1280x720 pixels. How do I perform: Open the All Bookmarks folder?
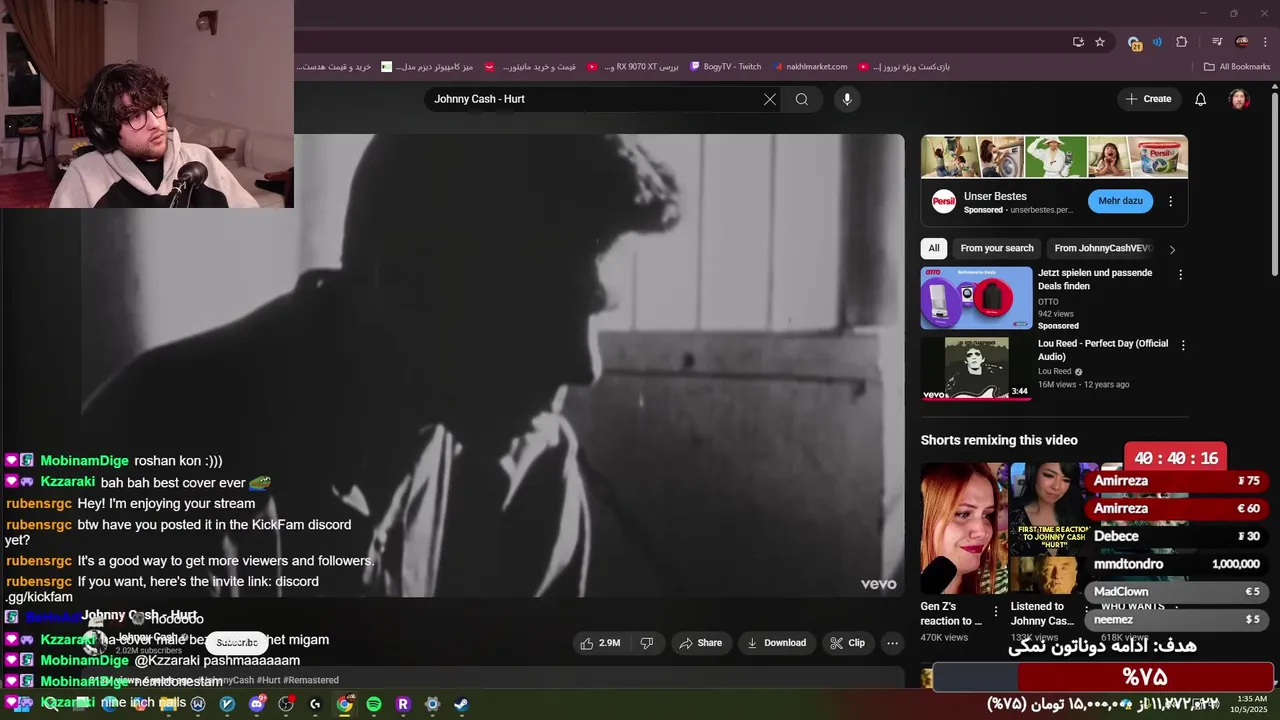click(x=1237, y=67)
